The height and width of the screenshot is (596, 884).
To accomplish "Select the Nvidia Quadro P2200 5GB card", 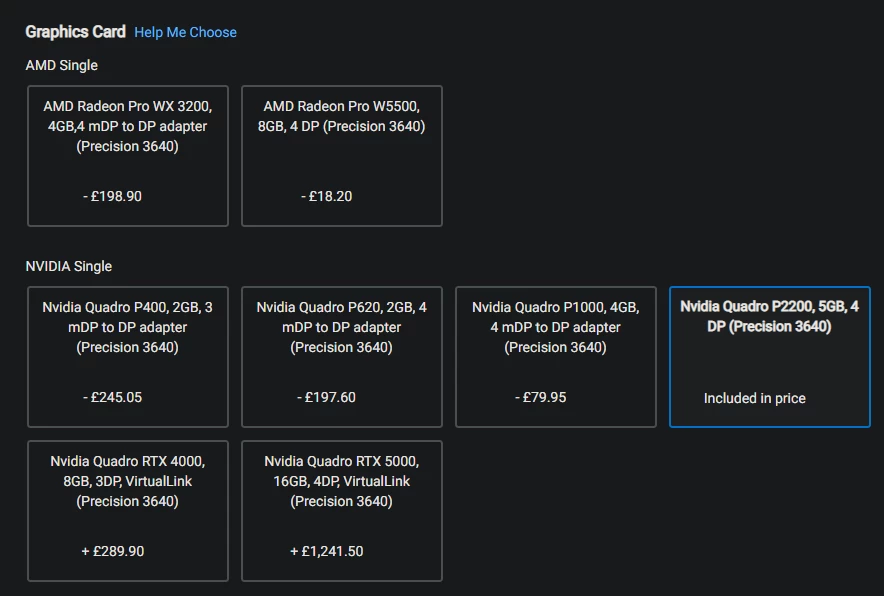I will 770,357.
